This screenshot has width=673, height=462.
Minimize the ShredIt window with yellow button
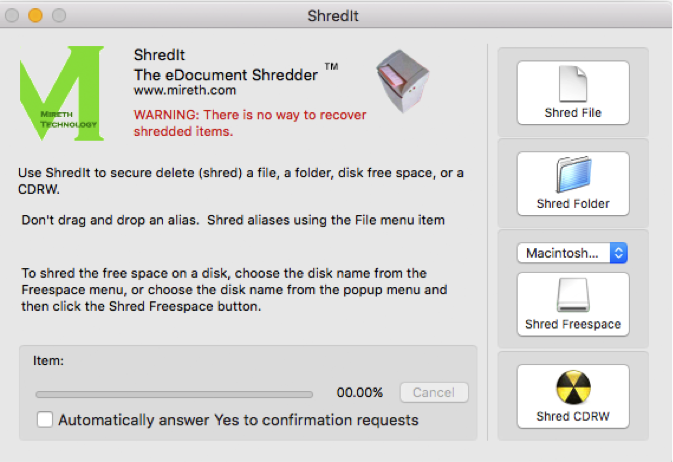click(36, 16)
